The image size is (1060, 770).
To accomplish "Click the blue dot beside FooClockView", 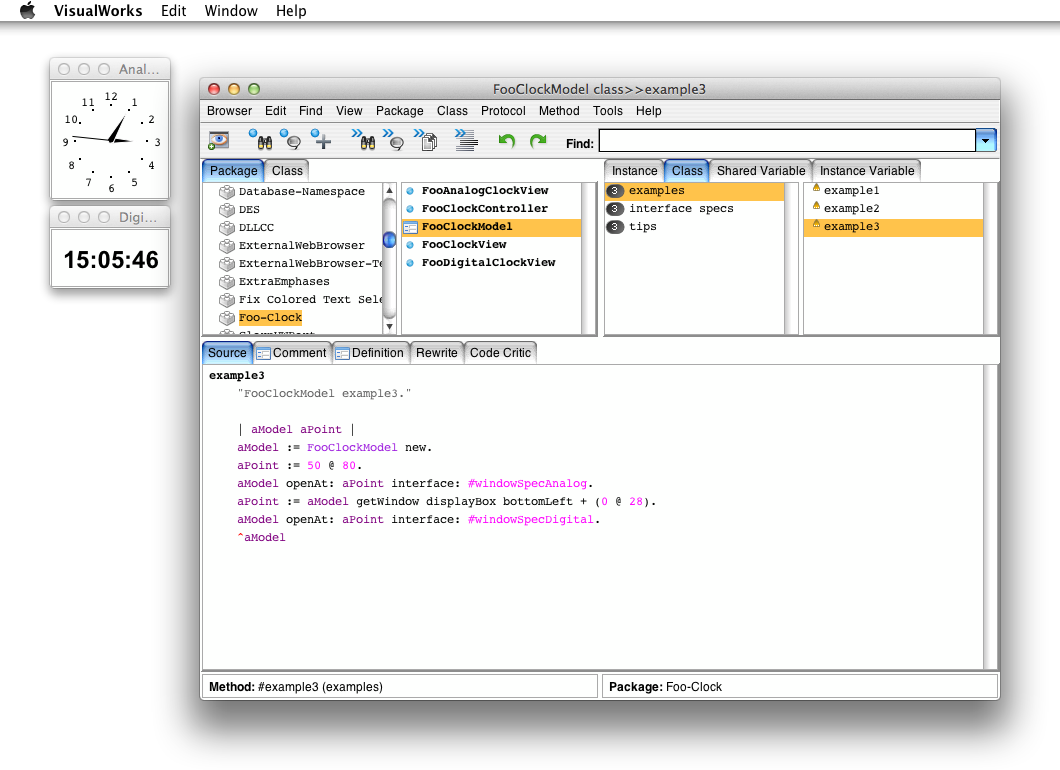I will click(x=410, y=245).
